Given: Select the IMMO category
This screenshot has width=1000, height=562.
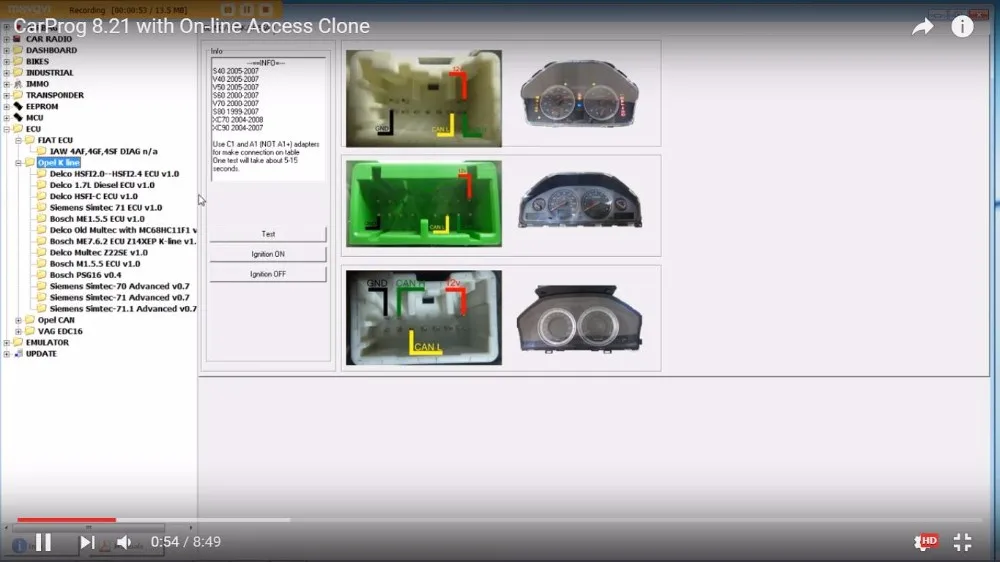Looking at the screenshot, I should (x=37, y=84).
